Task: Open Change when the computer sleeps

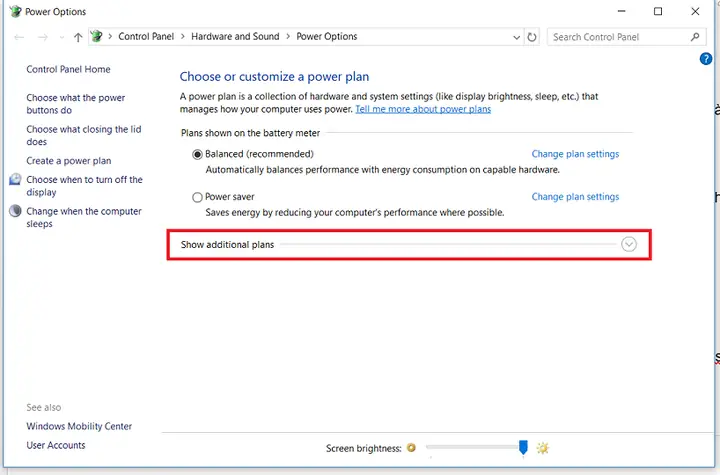Action: [x=84, y=217]
